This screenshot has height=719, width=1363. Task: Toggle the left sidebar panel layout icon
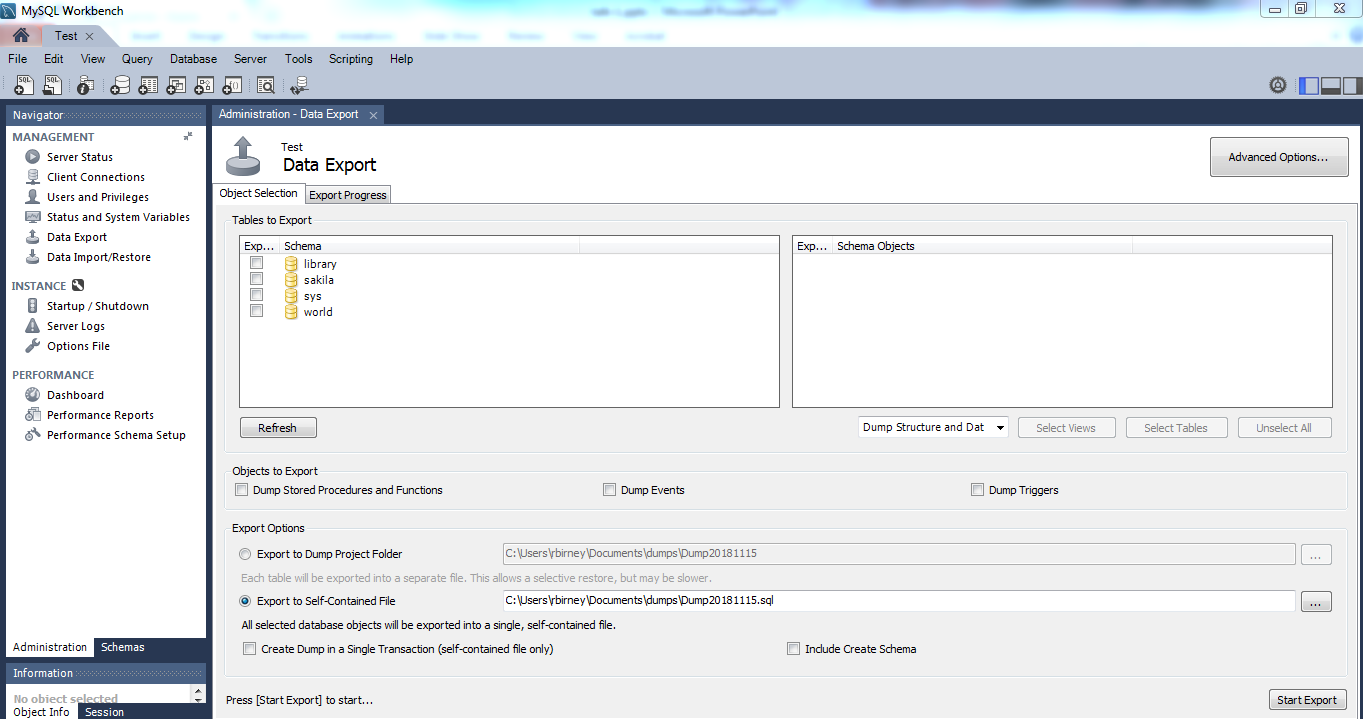[x=1308, y=85]
